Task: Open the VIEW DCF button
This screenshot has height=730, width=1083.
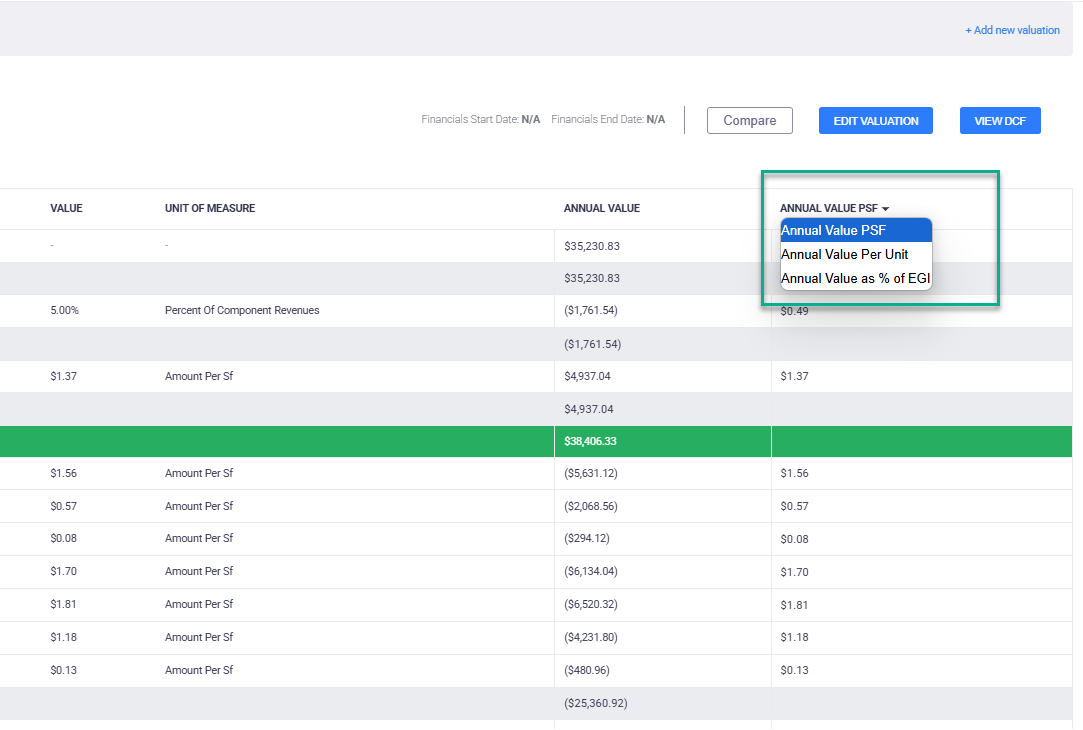Action: click(1000, 121)
